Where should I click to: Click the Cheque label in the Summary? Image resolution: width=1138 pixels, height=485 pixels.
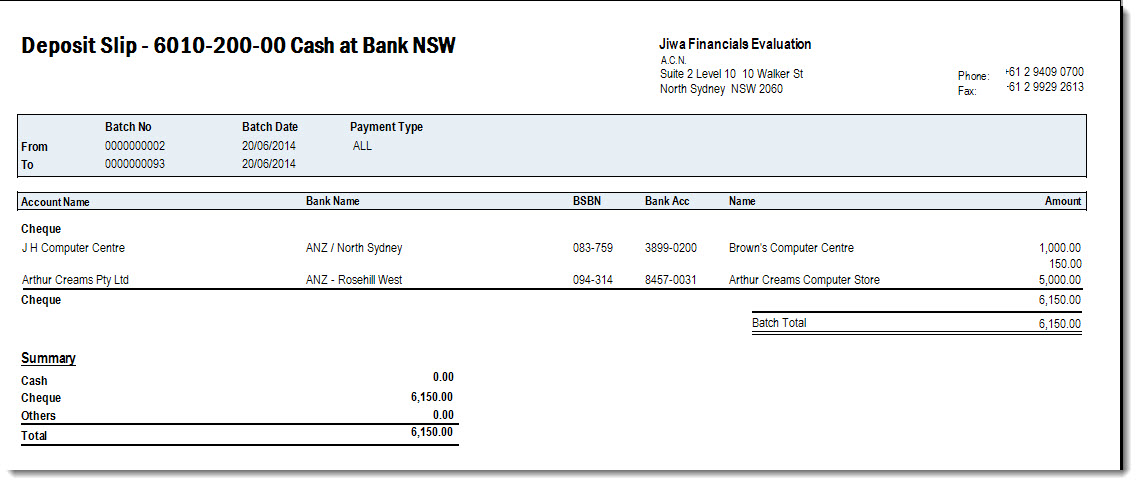tap(41, 399)
